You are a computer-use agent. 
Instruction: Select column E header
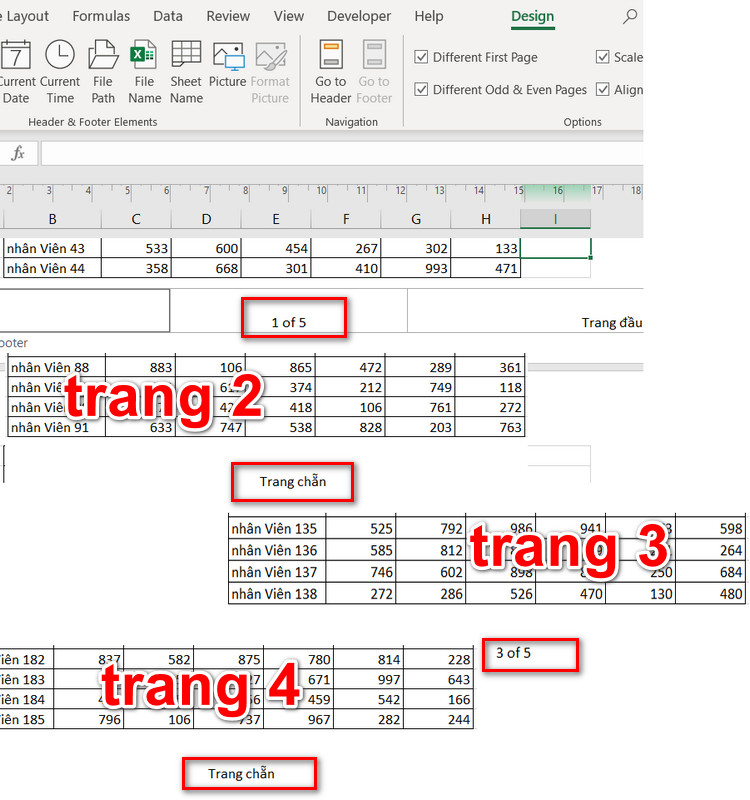click(x=276, y=219)
